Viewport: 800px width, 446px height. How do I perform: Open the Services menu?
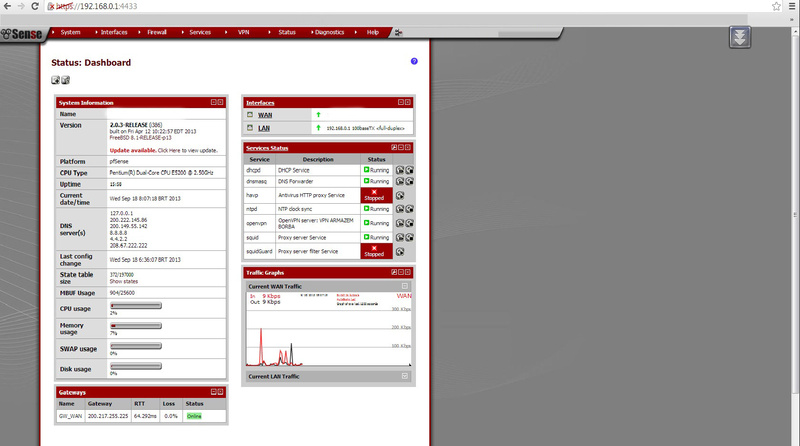(x=200, y=32)
